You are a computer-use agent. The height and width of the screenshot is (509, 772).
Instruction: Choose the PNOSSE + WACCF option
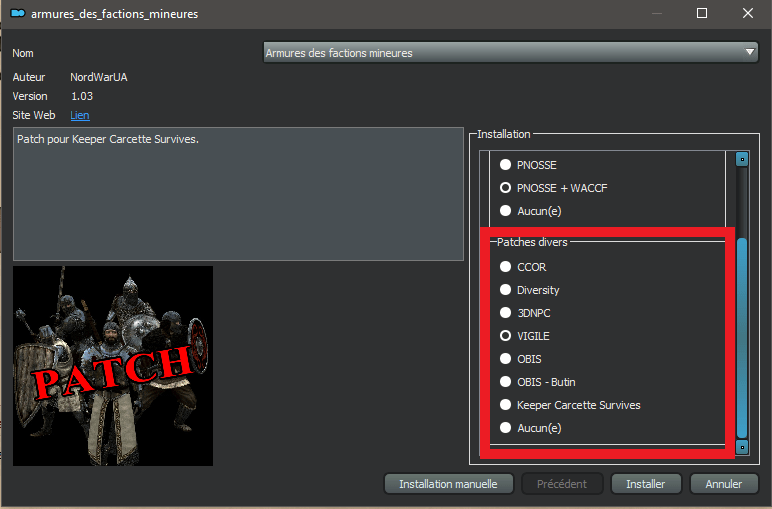tap(506, 188)
